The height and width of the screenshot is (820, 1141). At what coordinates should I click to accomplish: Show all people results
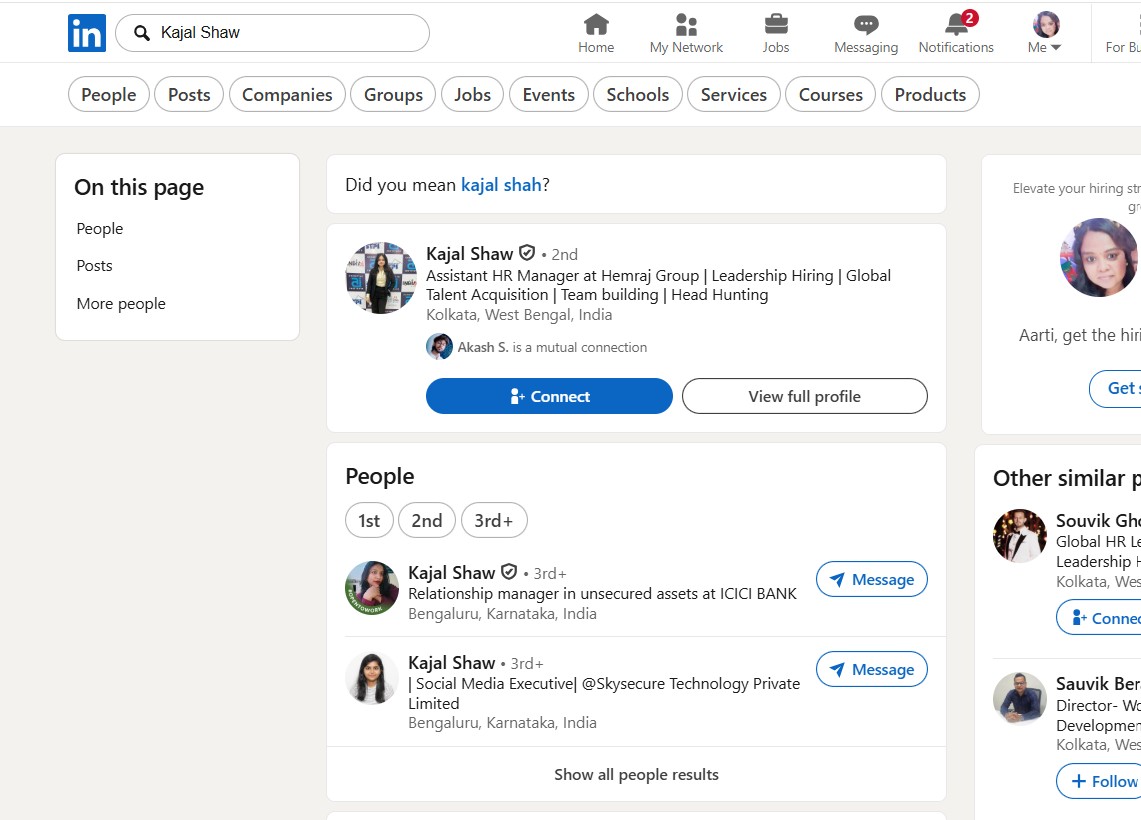(636, 774)
